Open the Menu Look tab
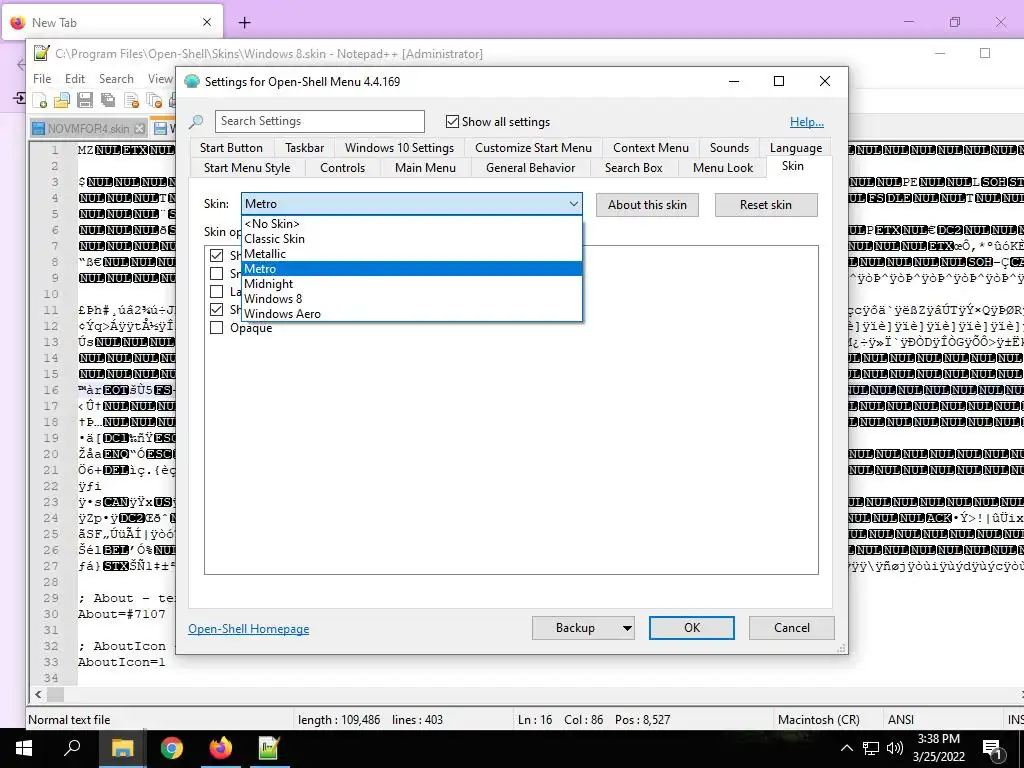Image resolution: width=1024 pixels, height=768 pixels. pos(723,168)
